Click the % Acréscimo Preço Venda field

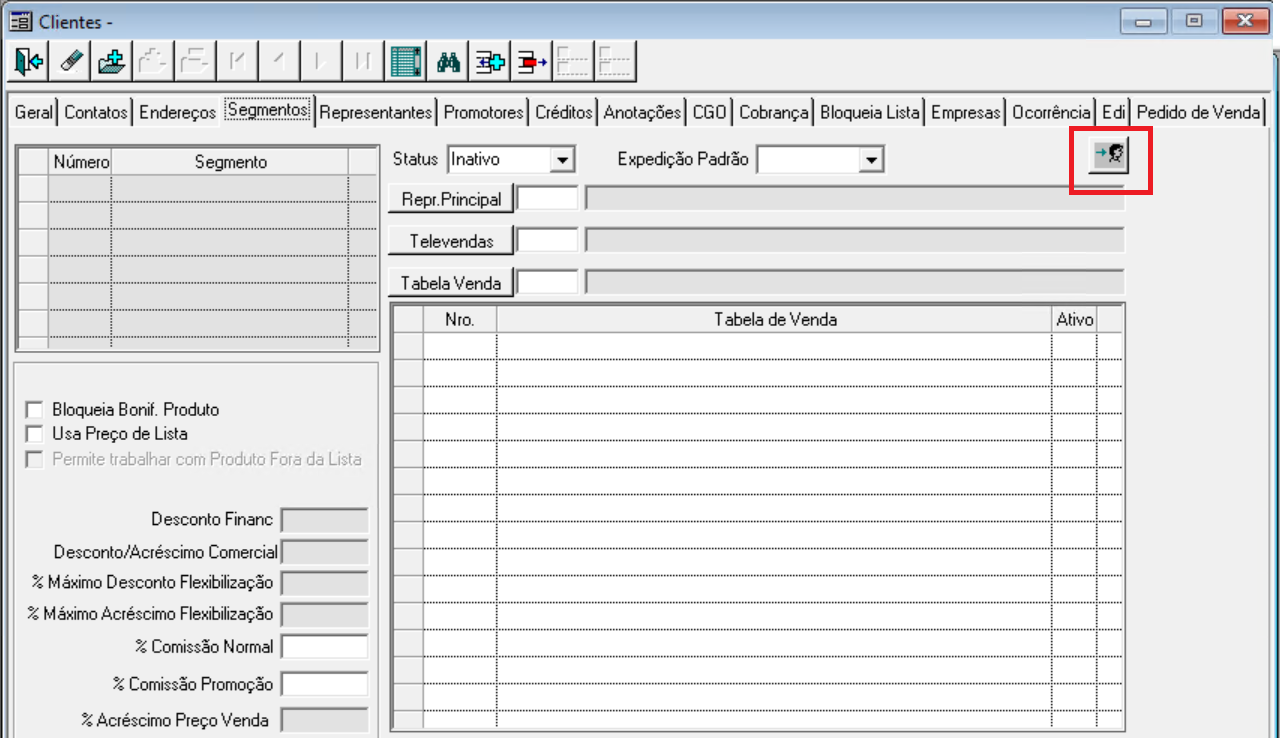325,720
